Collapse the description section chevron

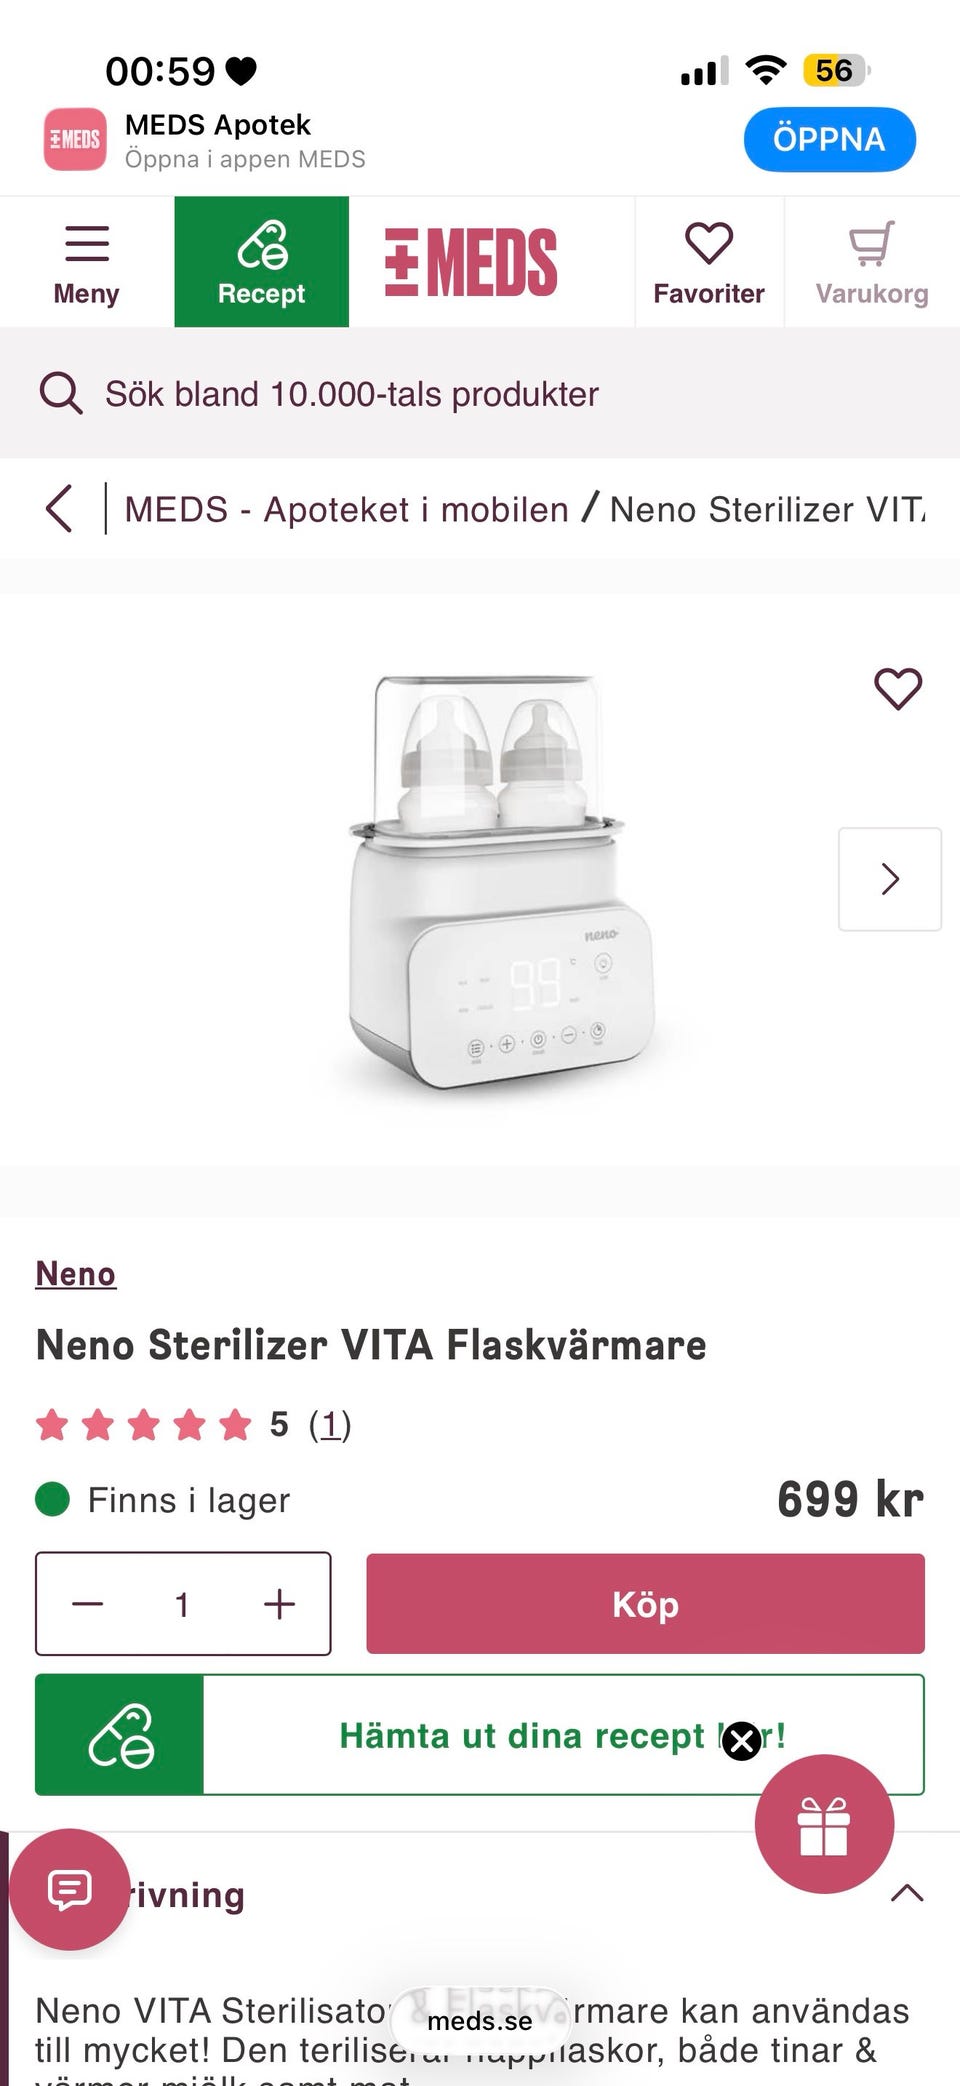(906, 1893)
